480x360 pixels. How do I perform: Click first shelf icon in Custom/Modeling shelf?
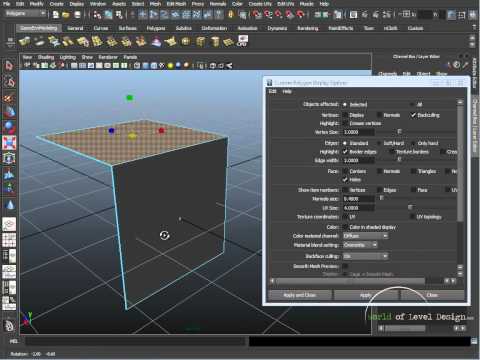click(25, 41)
